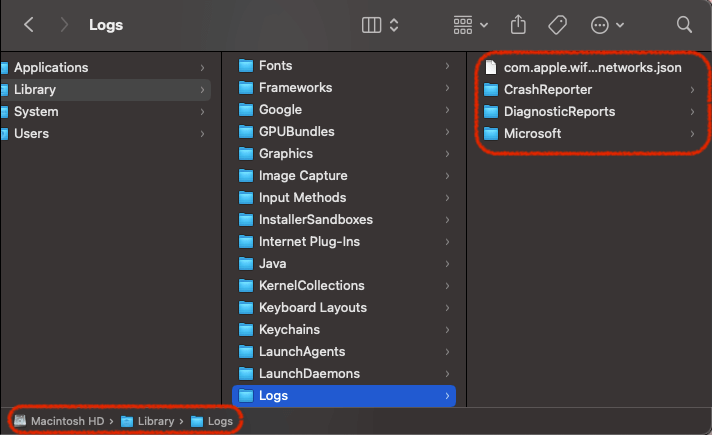Click the column view icon in toolbar

(x=369, y=24)
